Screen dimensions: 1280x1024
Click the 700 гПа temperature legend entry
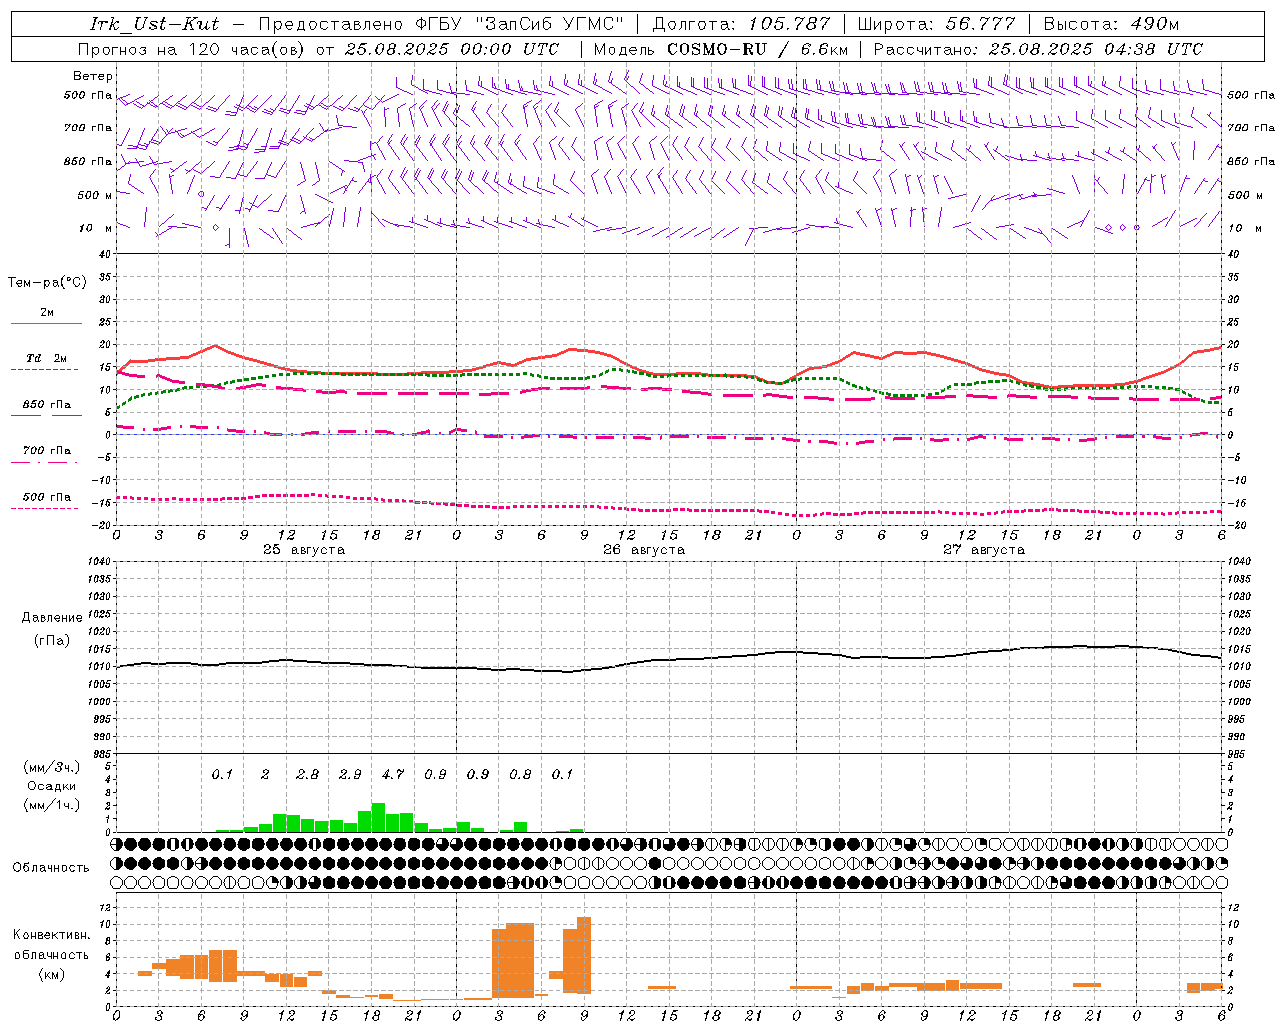[47, 451]
